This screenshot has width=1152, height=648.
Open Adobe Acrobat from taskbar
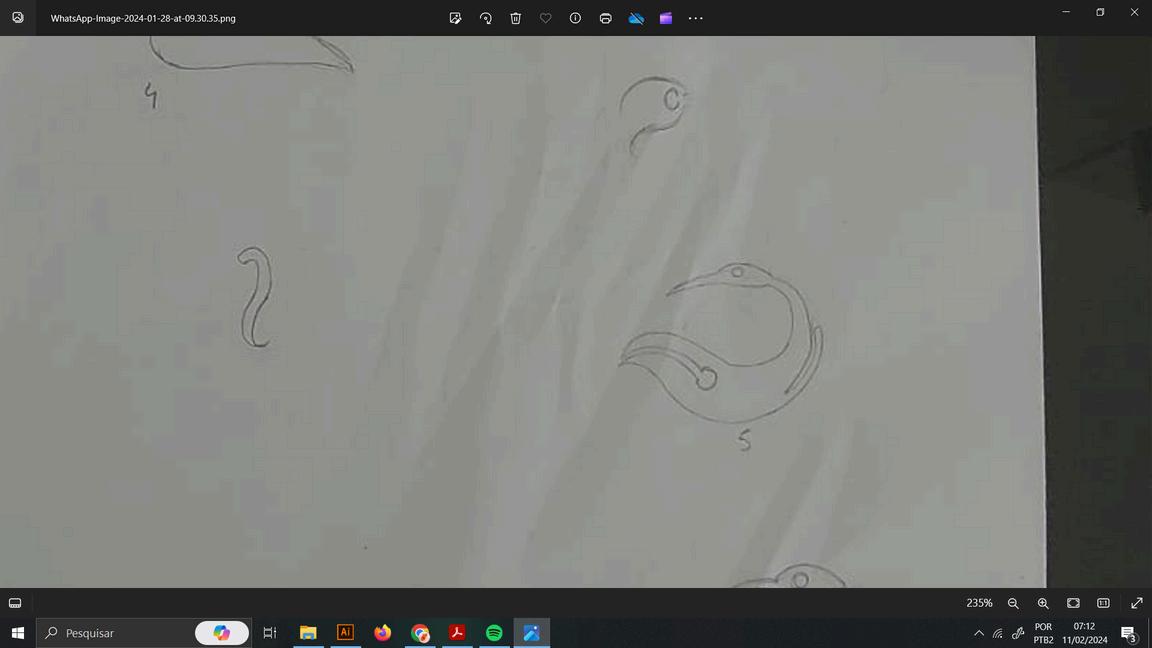click(x=457, y=633)
